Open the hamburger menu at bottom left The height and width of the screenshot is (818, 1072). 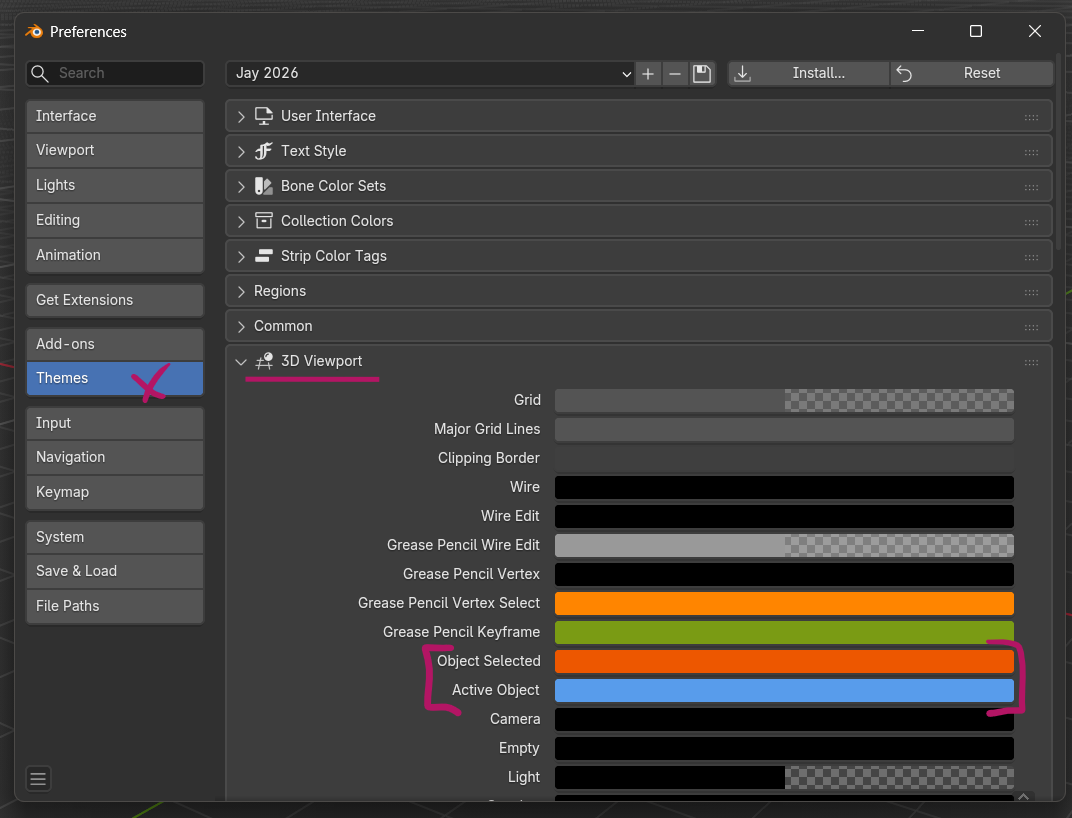pos(38,779)
